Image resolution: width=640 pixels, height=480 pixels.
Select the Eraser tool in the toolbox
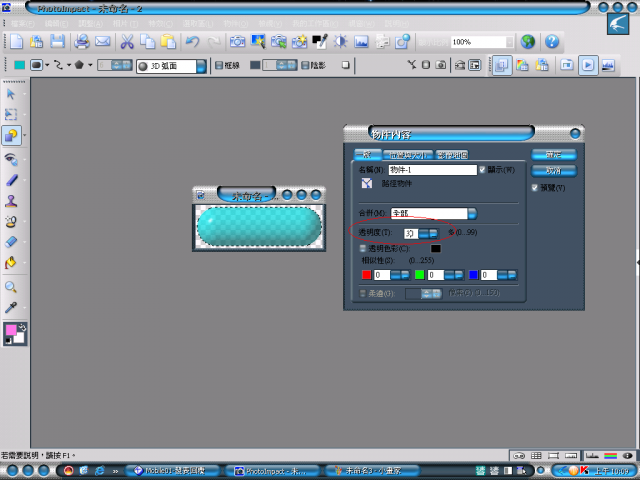coord(11,242)
